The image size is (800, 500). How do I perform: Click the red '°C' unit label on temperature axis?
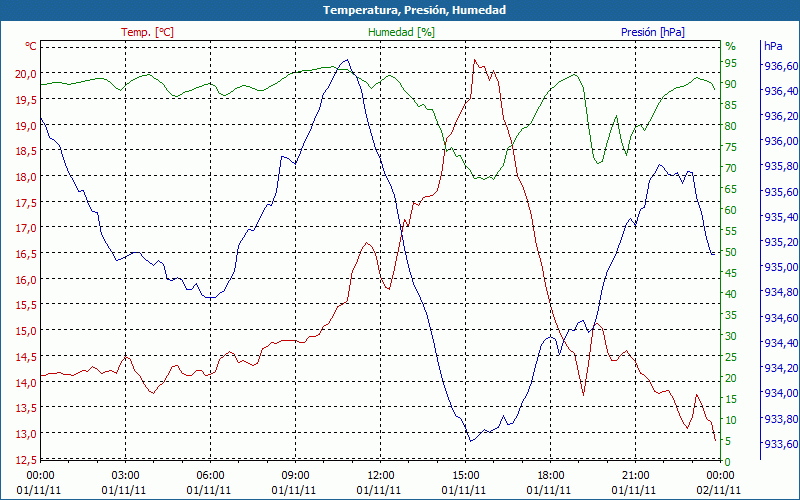(x=31, y=46)
